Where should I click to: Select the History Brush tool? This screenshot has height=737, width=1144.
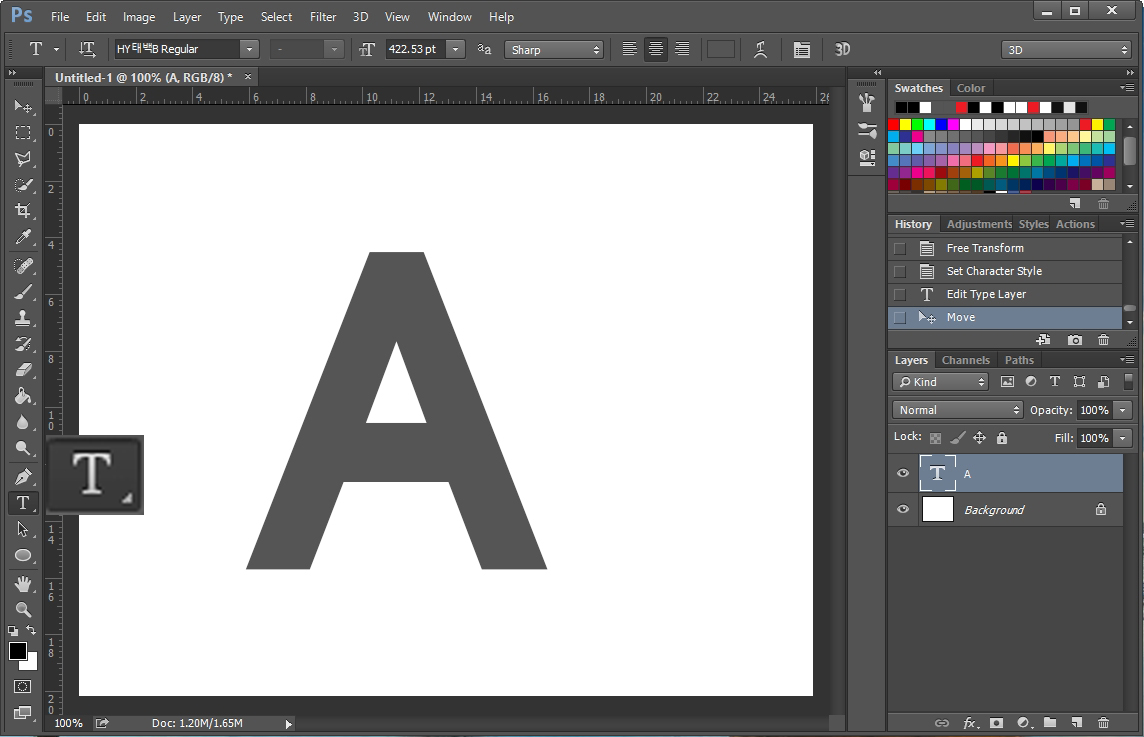click(x=23, y=344)
